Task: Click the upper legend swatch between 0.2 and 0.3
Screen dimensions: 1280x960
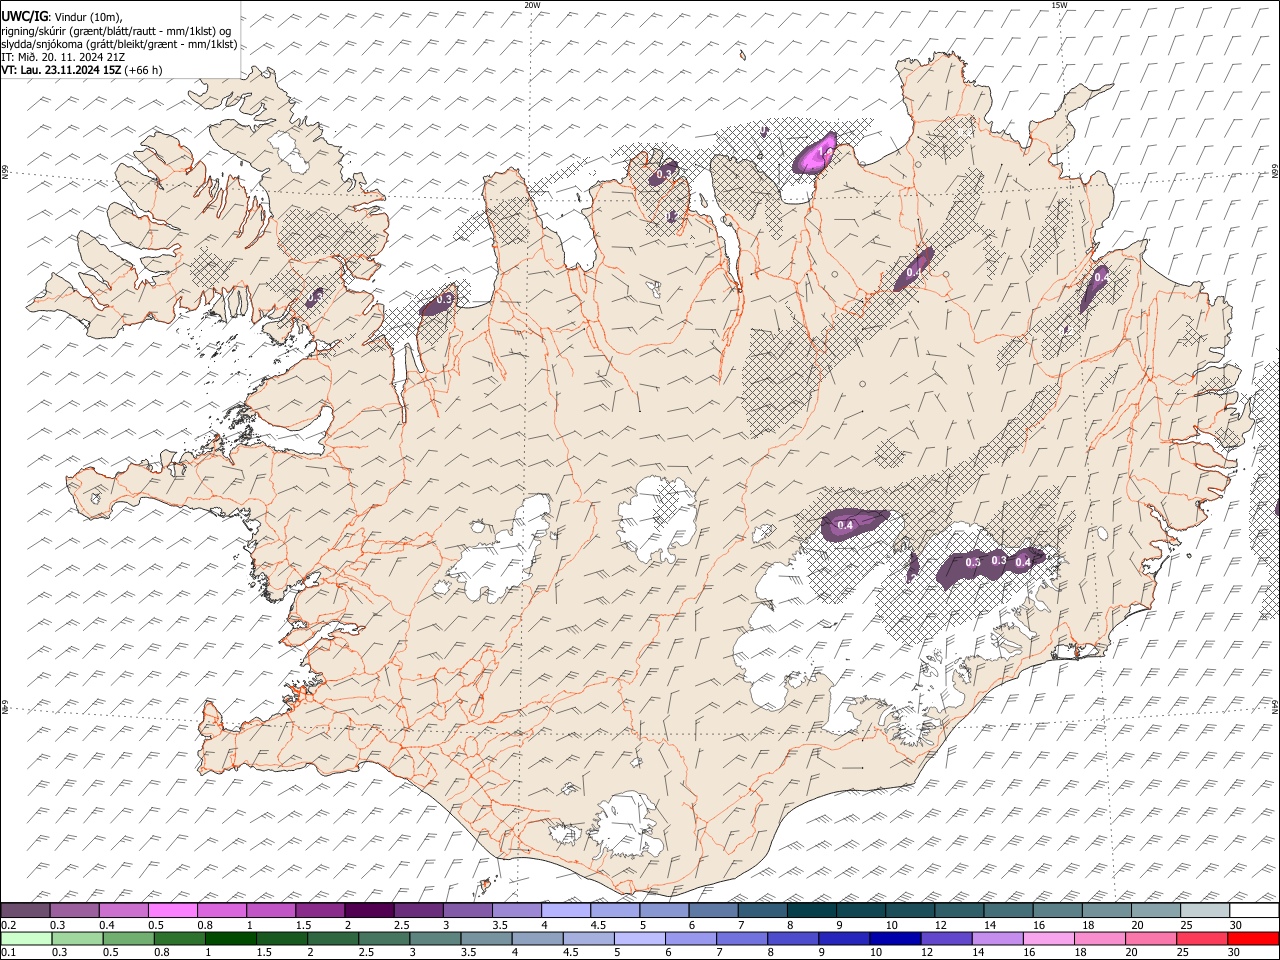Action: 26,910
